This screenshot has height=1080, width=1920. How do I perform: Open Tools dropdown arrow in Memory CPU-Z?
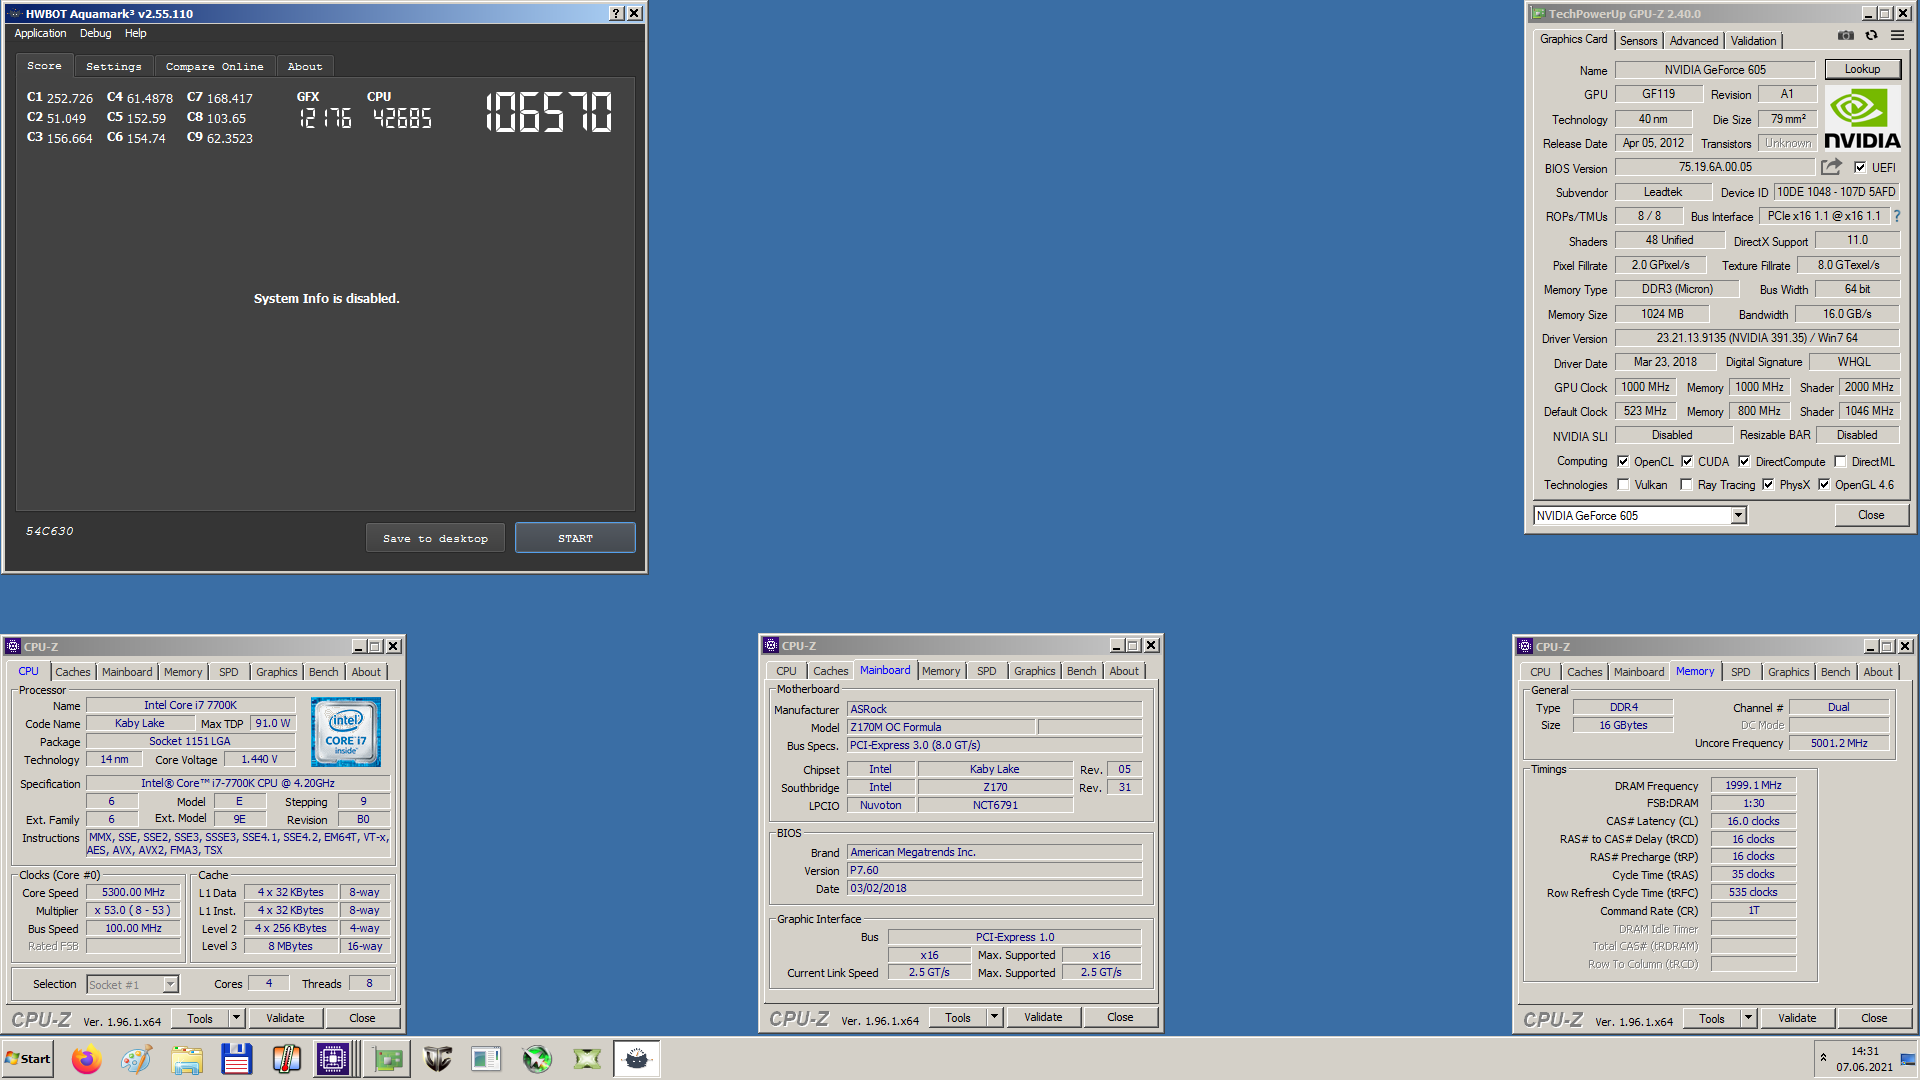tap(1748, 1018)
